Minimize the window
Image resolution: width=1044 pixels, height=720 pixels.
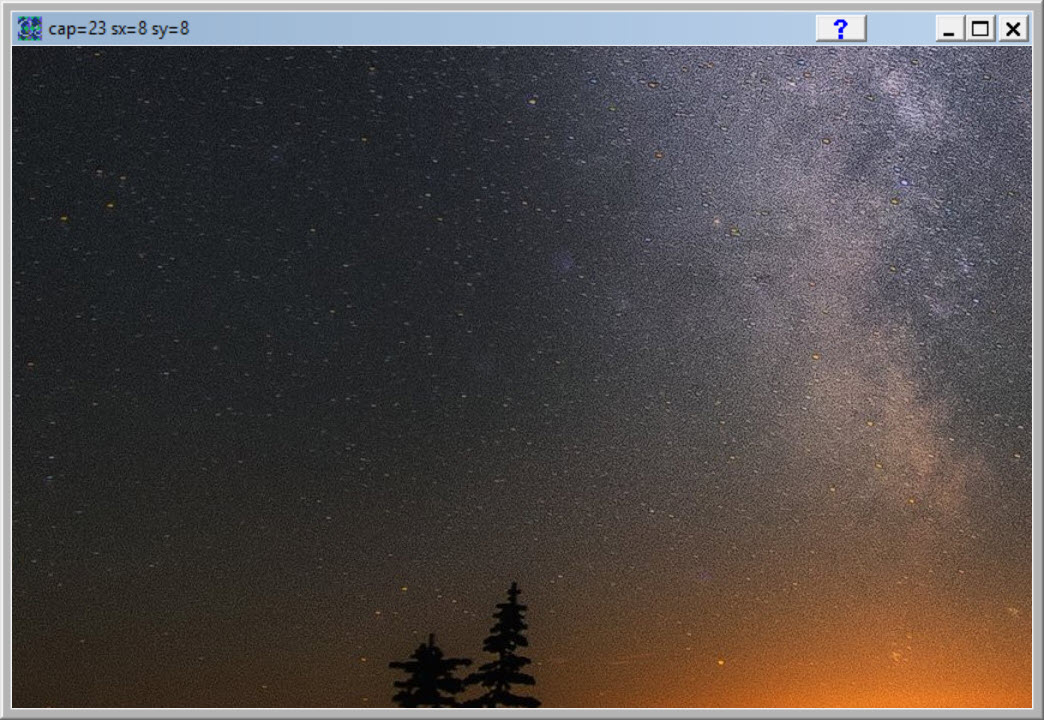(x=949, y=29)
